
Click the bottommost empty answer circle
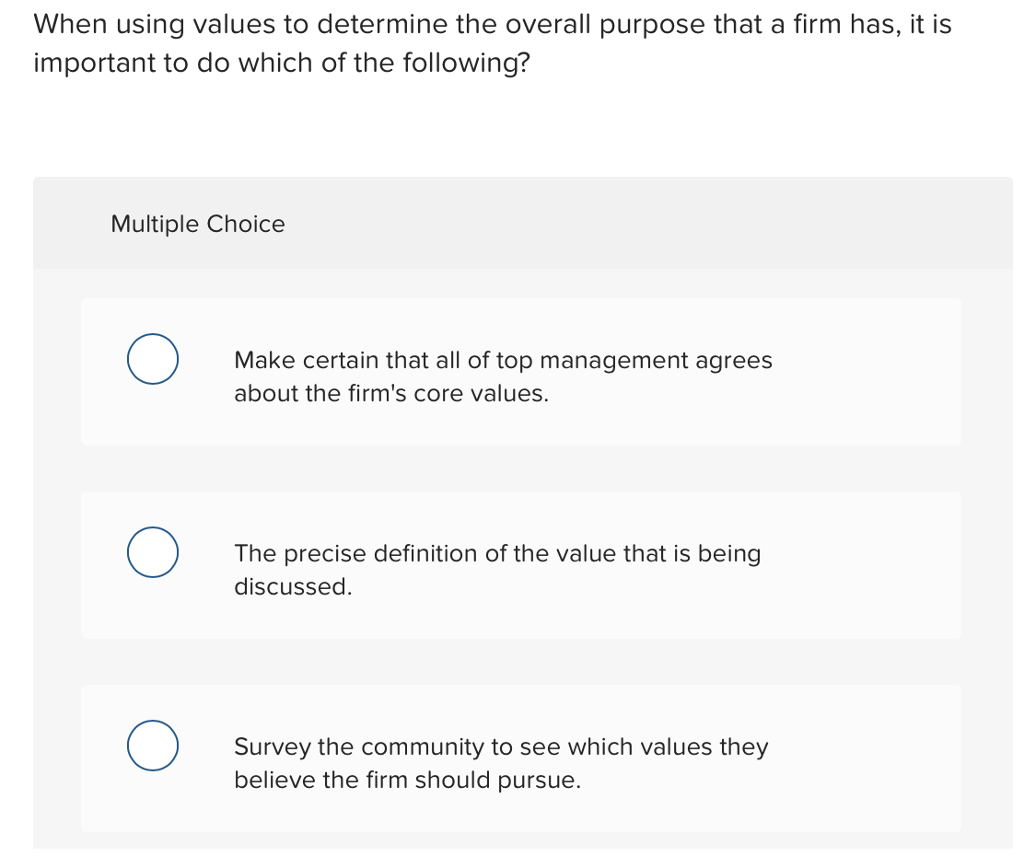[x=152, y=745]
